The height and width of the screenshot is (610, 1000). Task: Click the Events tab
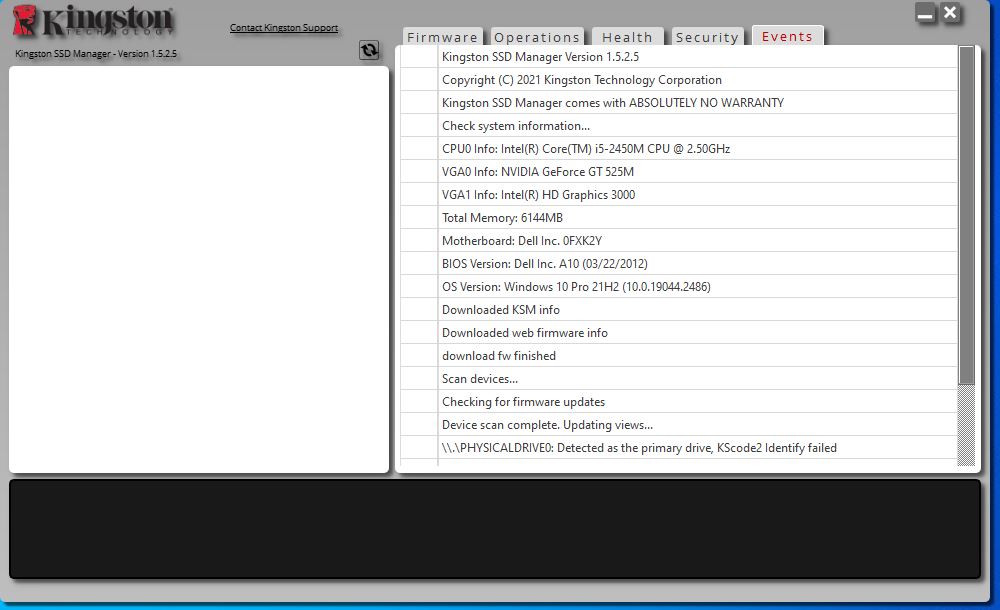788,36
